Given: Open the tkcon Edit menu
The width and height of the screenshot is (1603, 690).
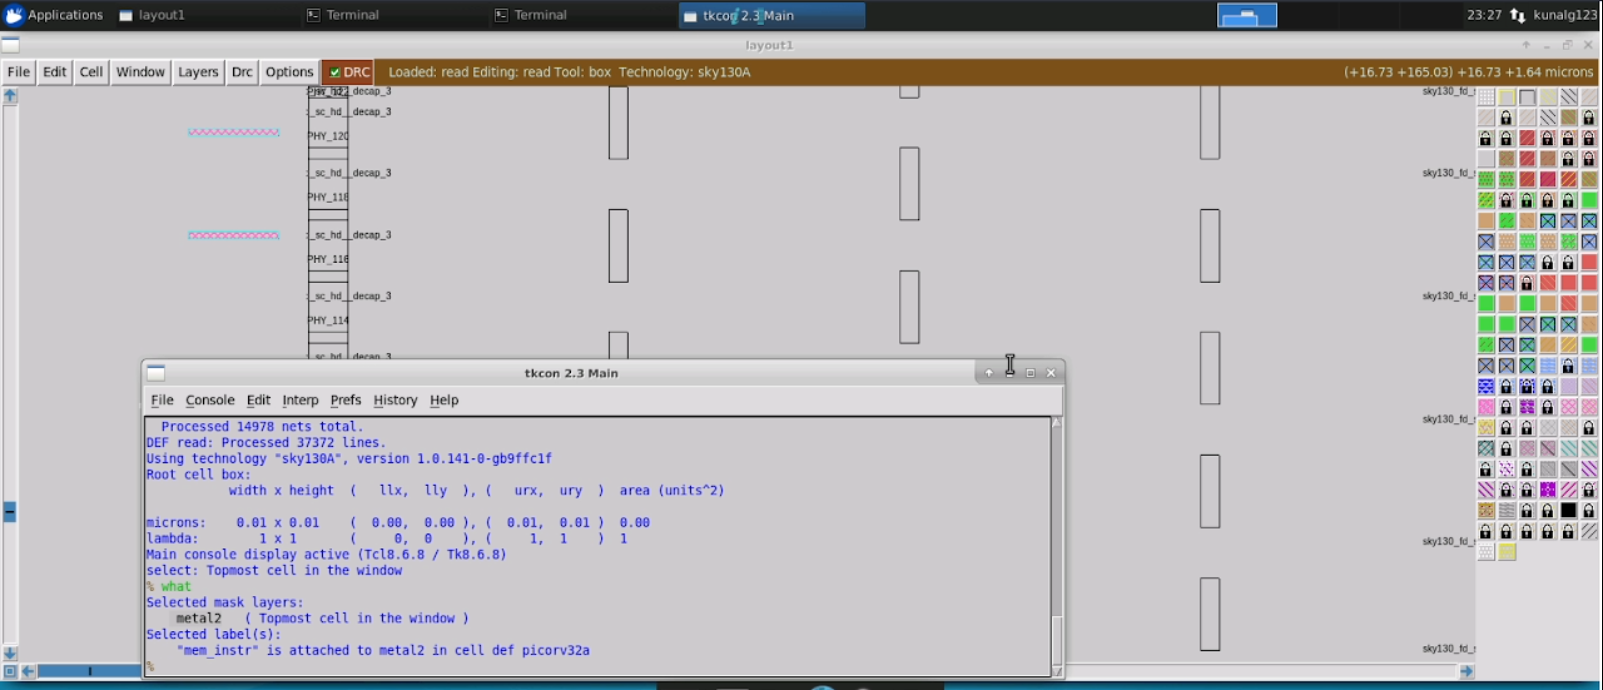Looking at the screenshot, I should (x=258, y=400).
